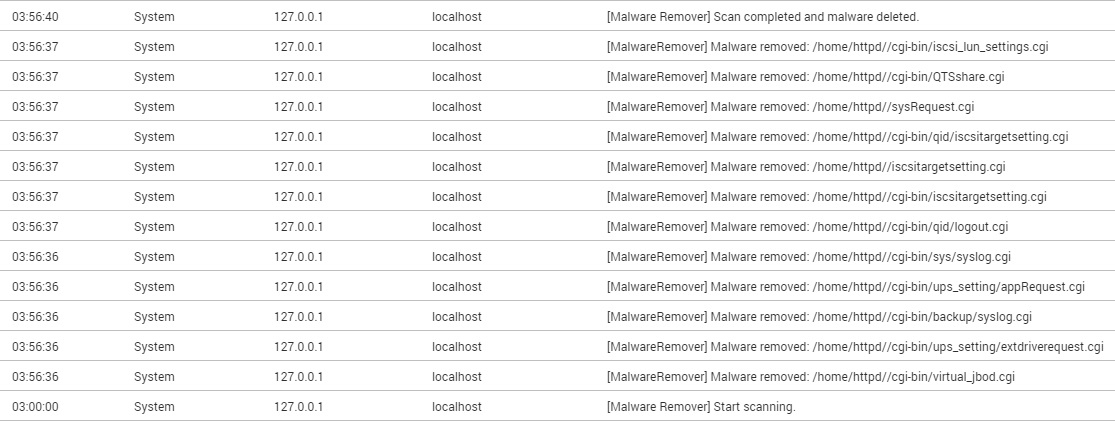Screen dimensions: 1115x421
Task: Click localhost in the virtual_jbod.cgi row
Action: click(x=457, y=376)
